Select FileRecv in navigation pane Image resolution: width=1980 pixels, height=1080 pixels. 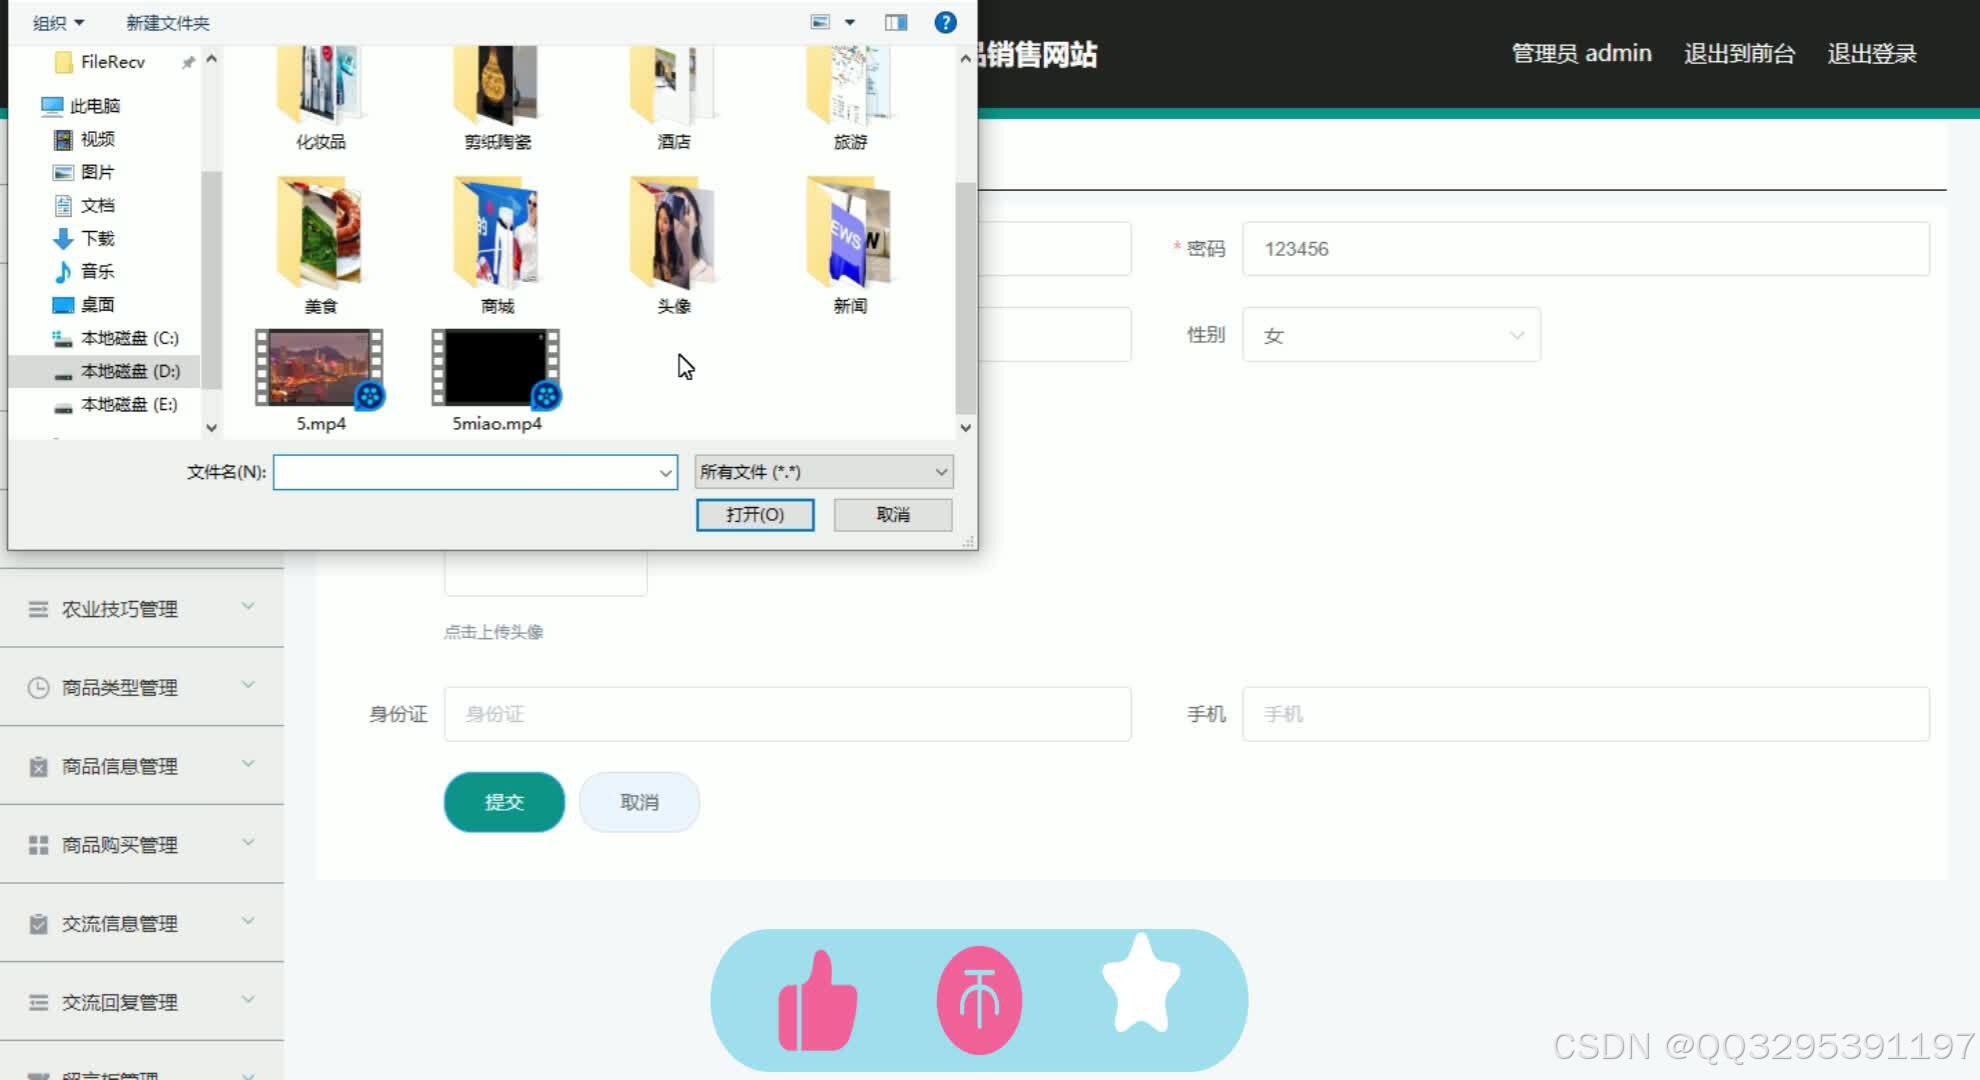click(x=112, y=62)
